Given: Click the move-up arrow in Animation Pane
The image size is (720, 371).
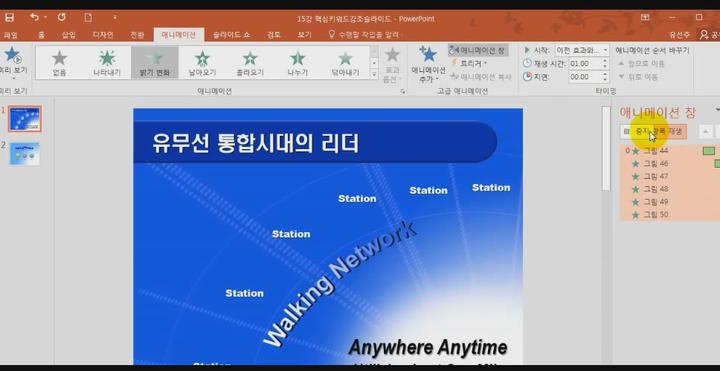Looking at the screenshot, I should pyautogui.click(x=706, y=132).
